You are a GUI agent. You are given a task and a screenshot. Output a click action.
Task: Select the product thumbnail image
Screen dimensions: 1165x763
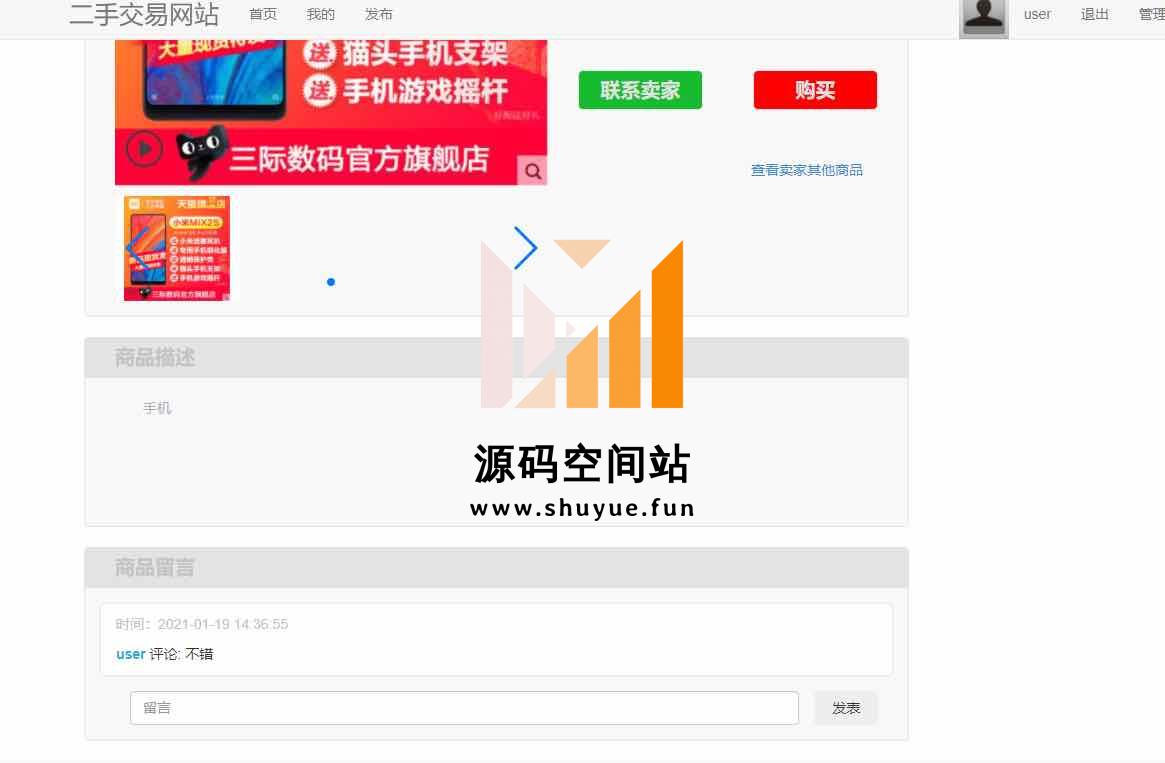177,248
